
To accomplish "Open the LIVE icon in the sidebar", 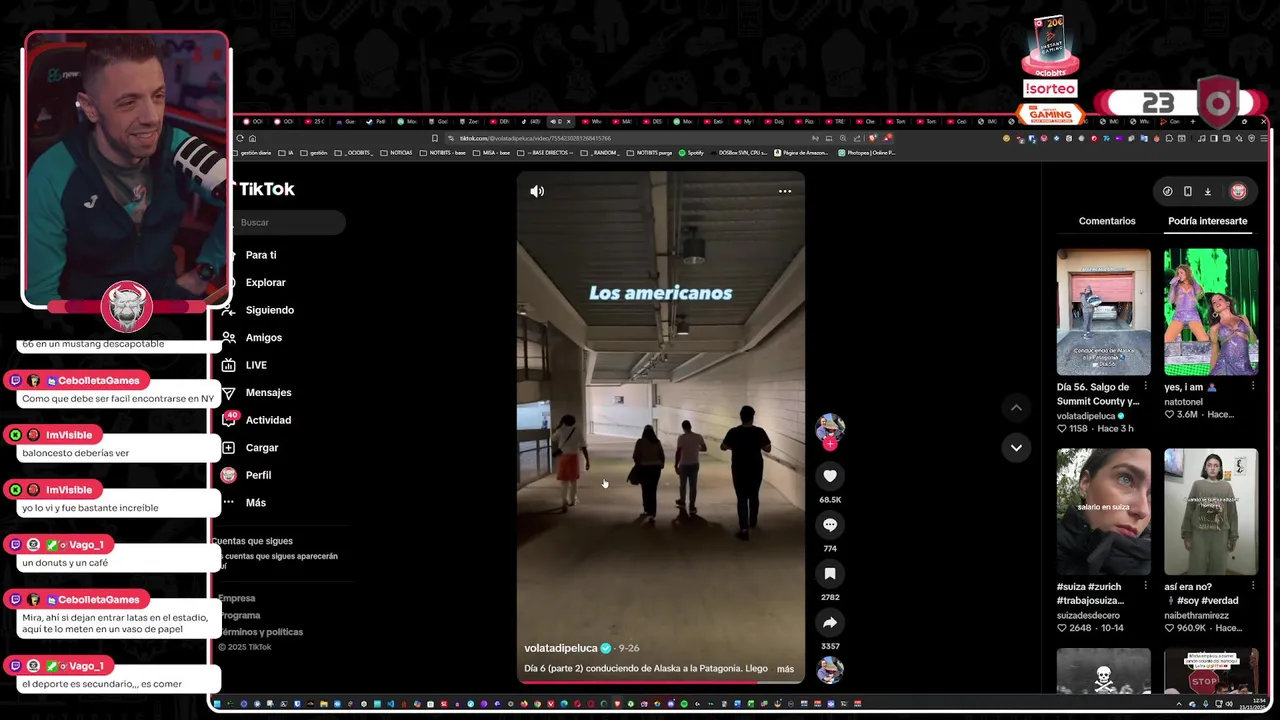I will point(229,365).
